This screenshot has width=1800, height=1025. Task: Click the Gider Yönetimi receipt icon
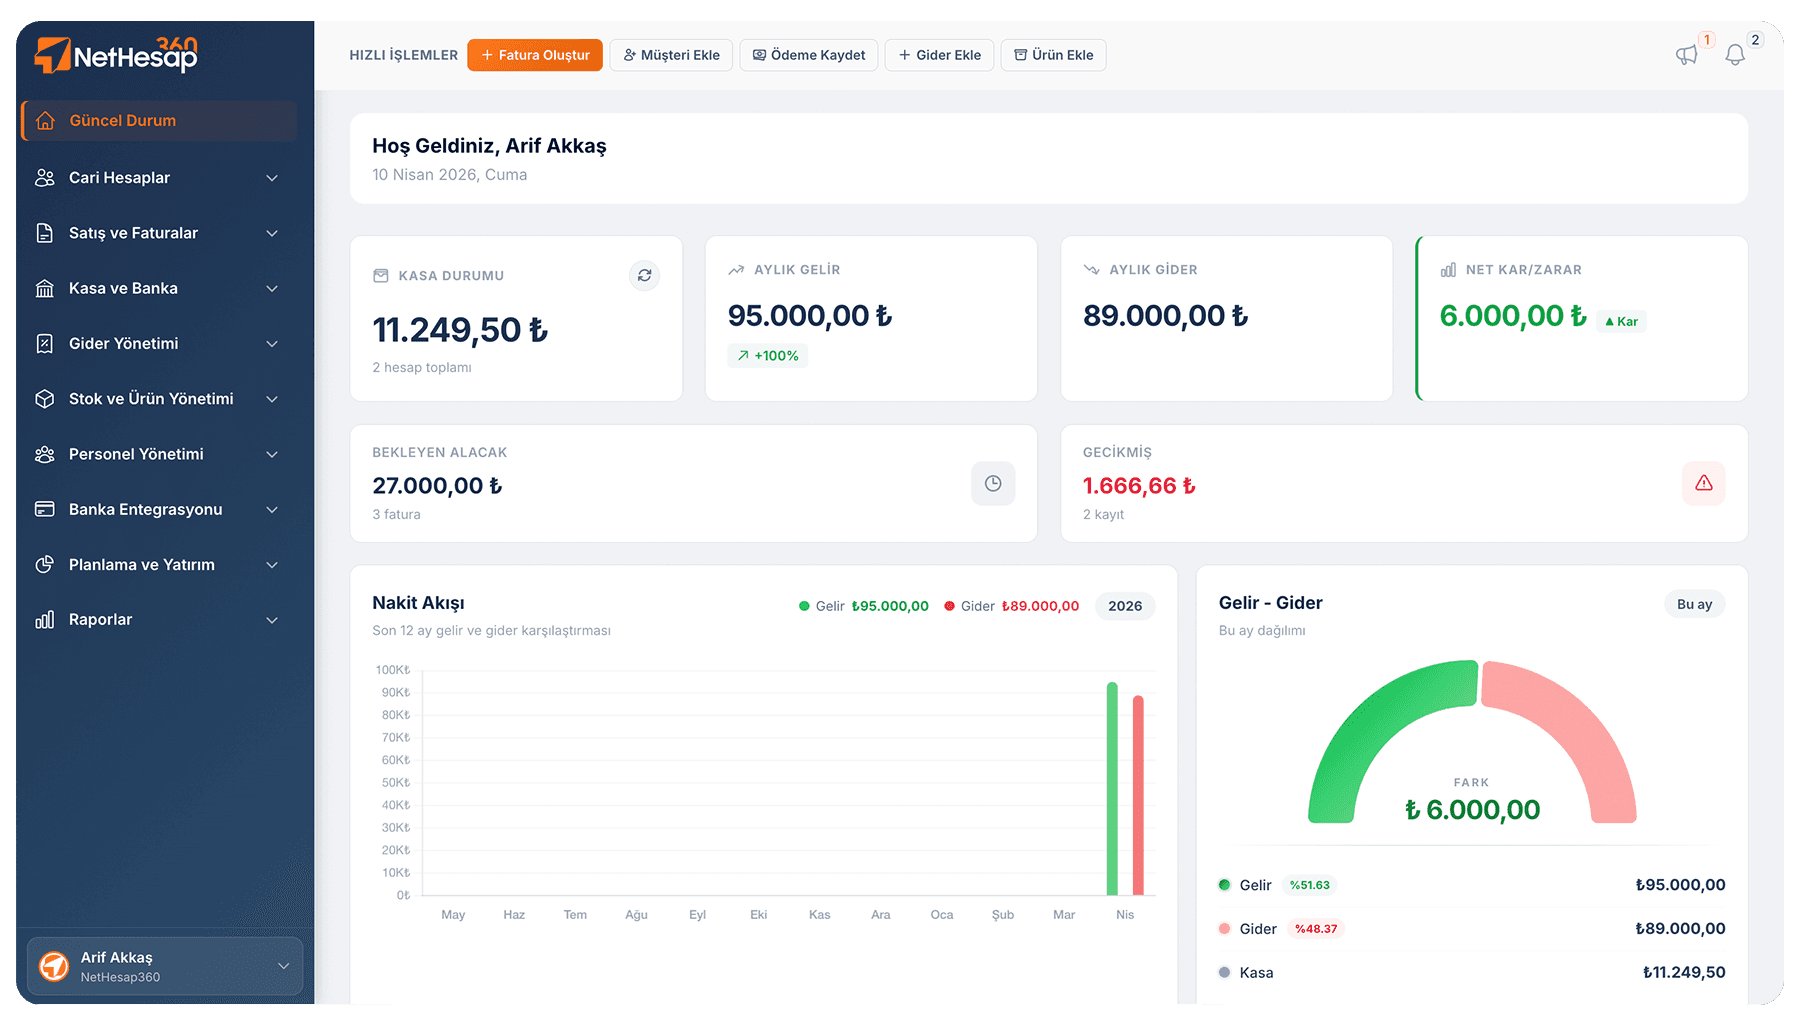(45, 344)
